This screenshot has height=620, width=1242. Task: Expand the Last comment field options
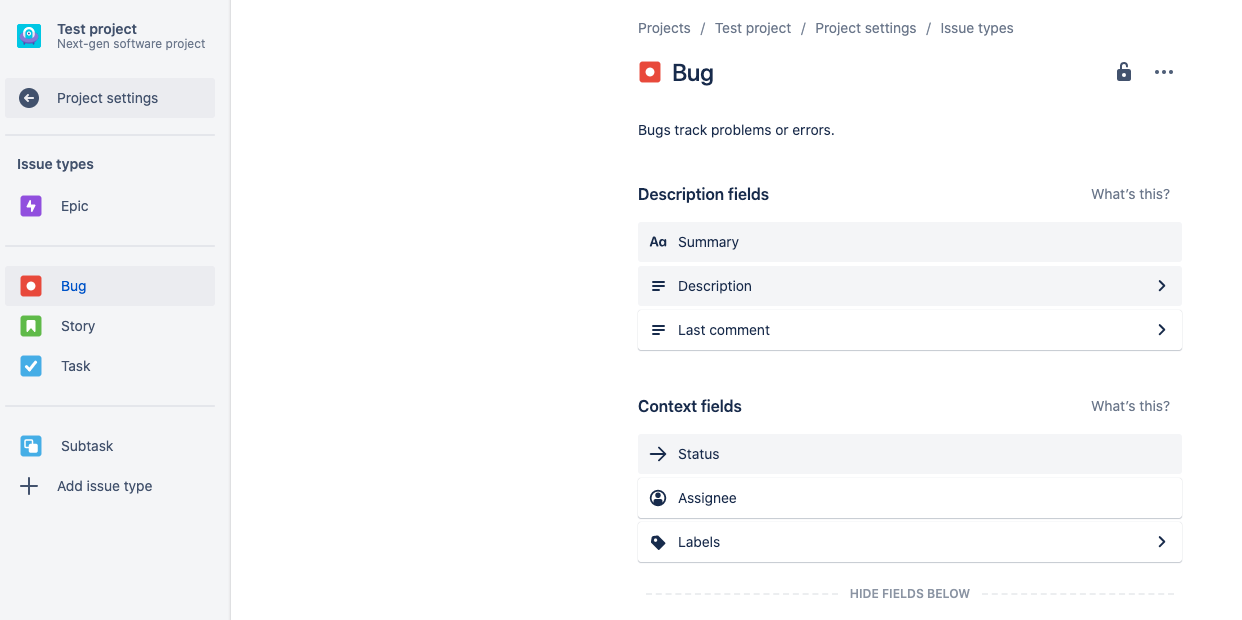click(1162, 329)
